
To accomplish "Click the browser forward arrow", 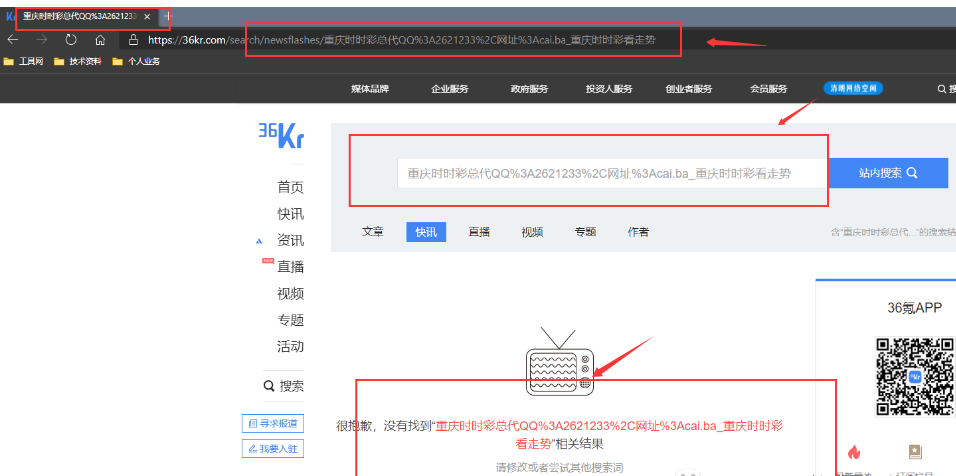I will [41, 40].
